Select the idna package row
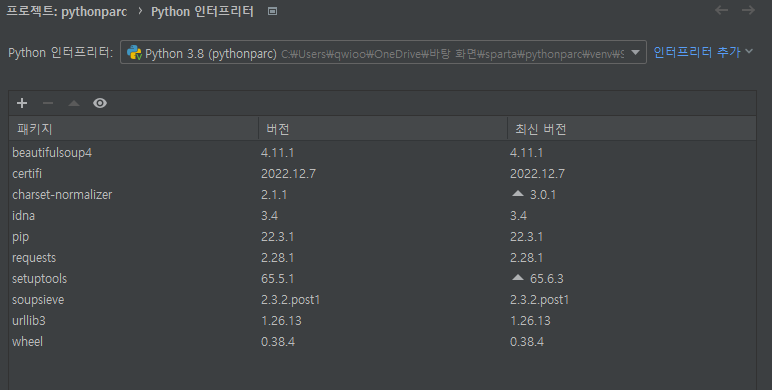772x390 pixels. (x=383, y=216)
